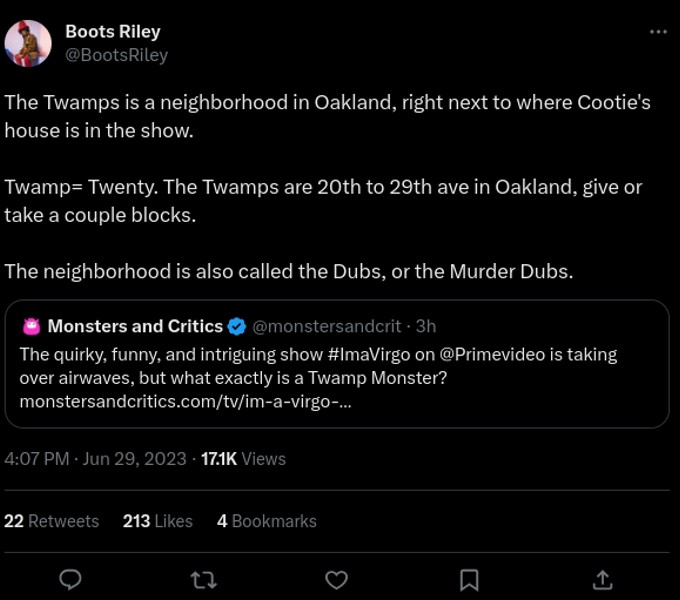
Task: Open Boots Riley's profile picture
Action: [28, 43]
